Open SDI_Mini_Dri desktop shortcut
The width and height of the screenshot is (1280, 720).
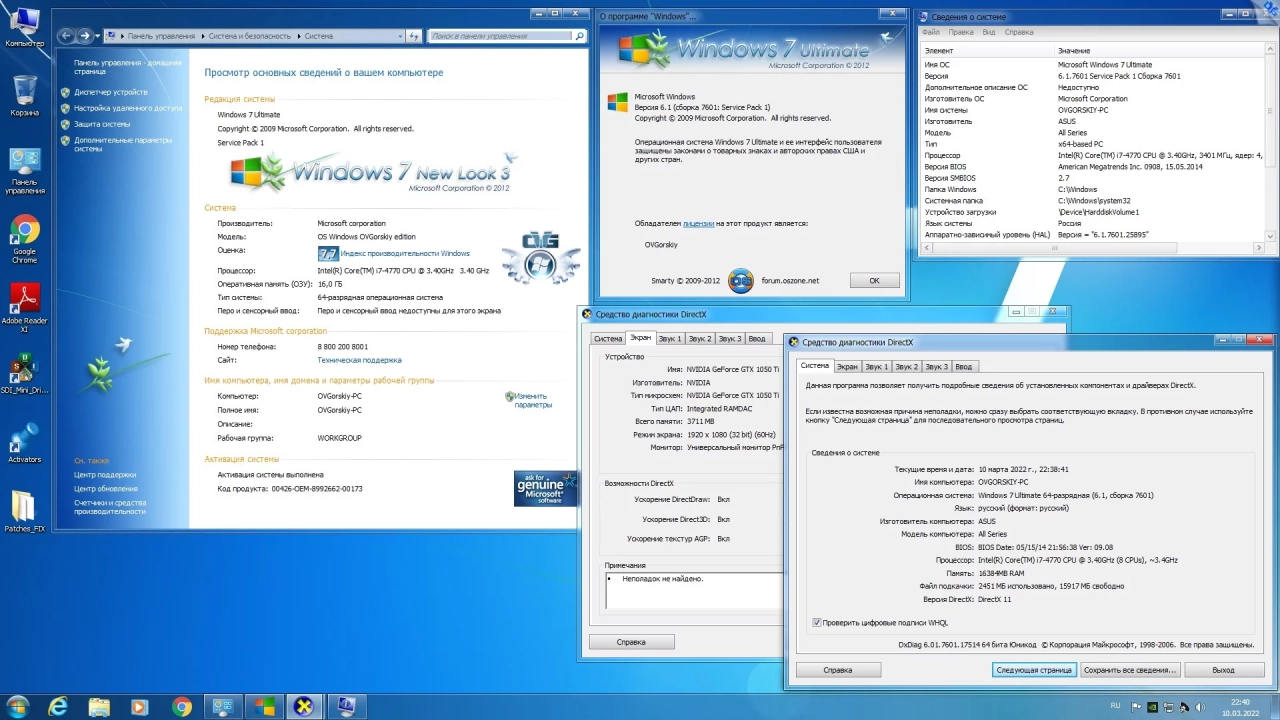[24, 375]
